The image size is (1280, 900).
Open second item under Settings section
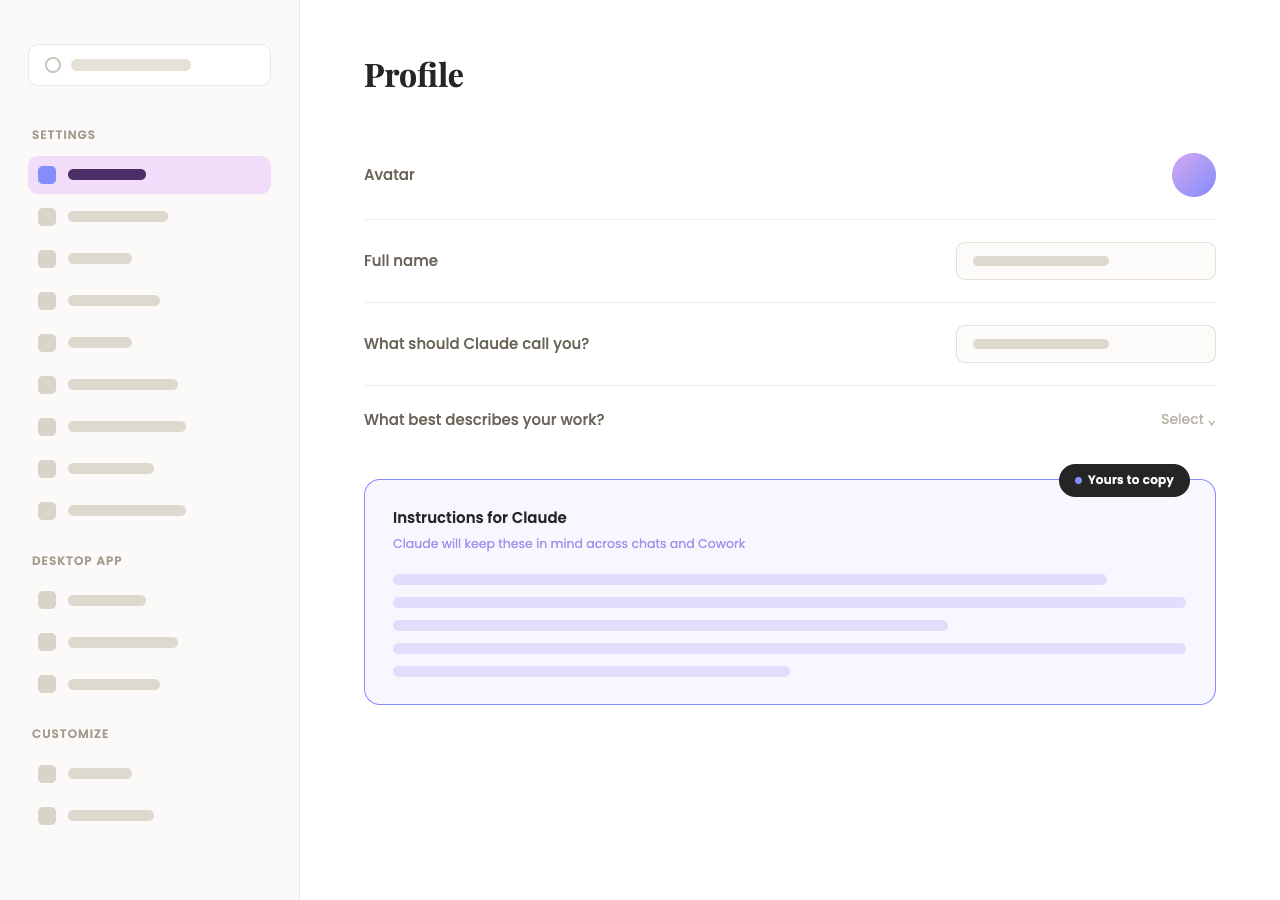149,217
